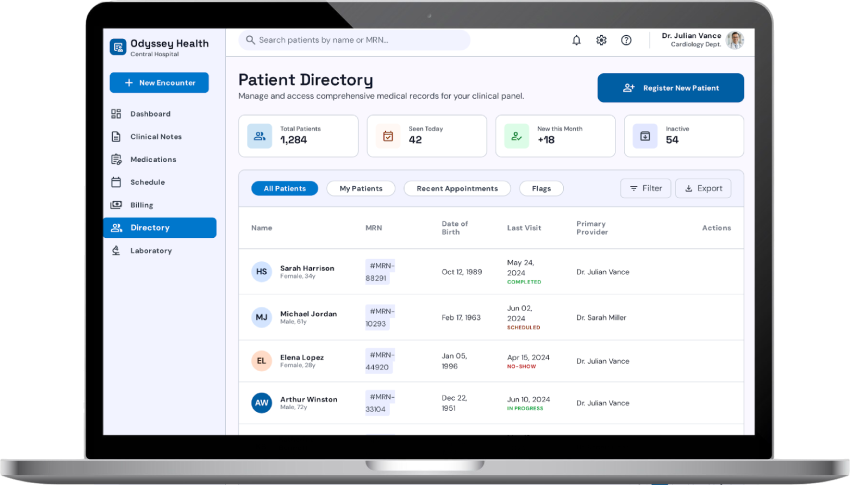Focus the patient search field

[355, 40]
